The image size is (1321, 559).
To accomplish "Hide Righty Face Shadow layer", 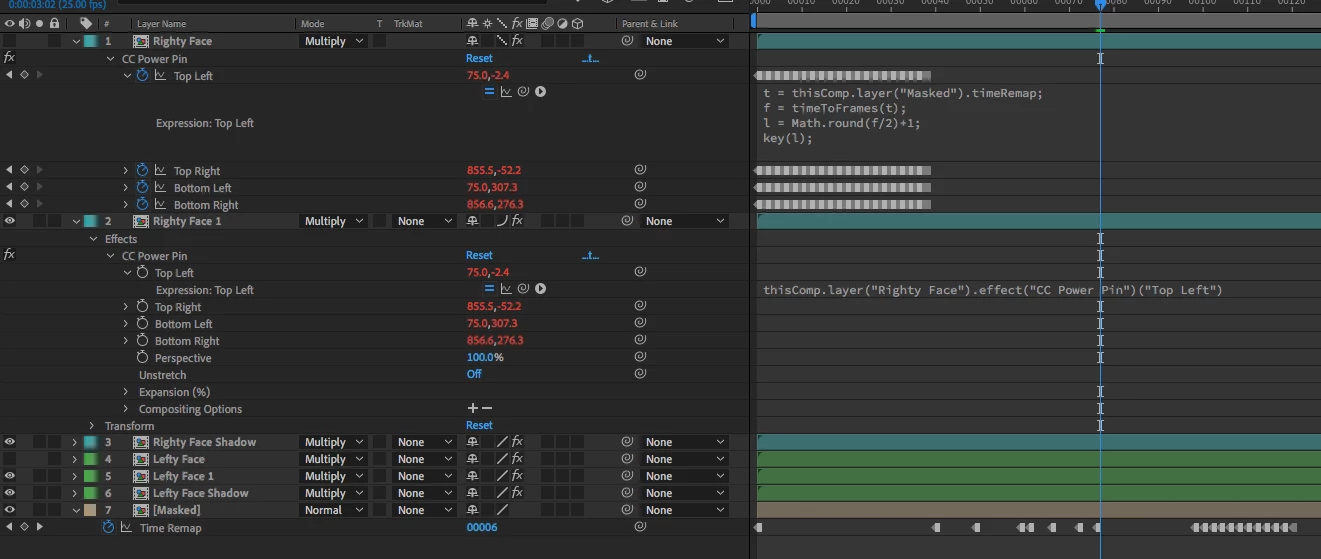I will (x=10, y=442).
